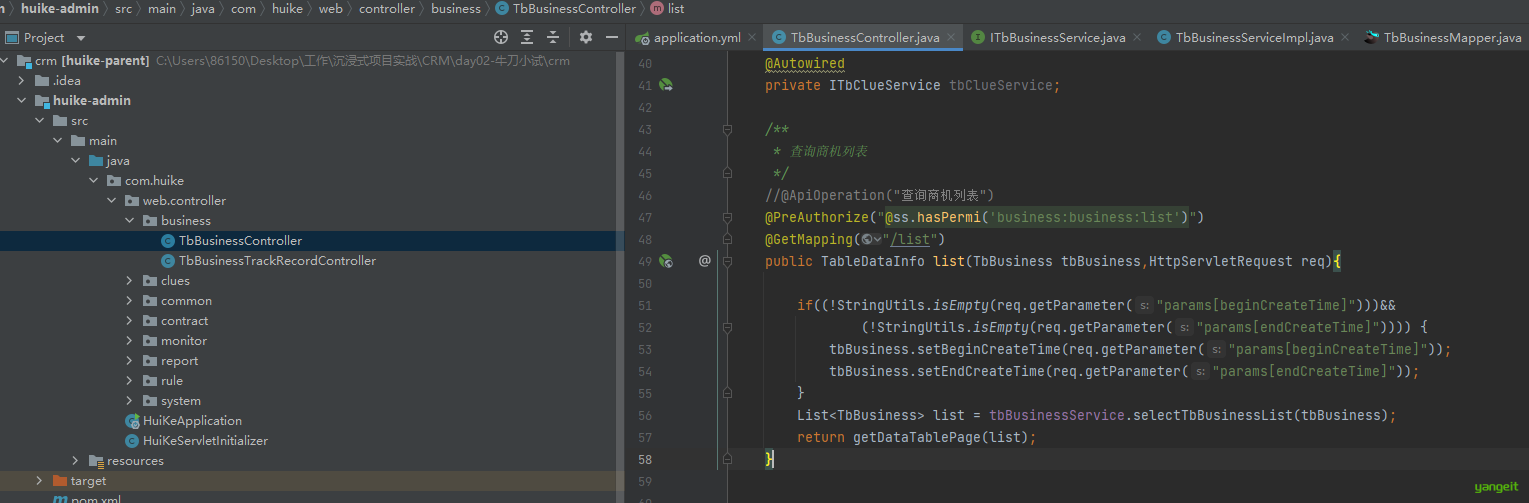Viewport: 1529px width, 503px height.
Task: Click the Collapse All icon in Project panel
Action: coord(553,37)
